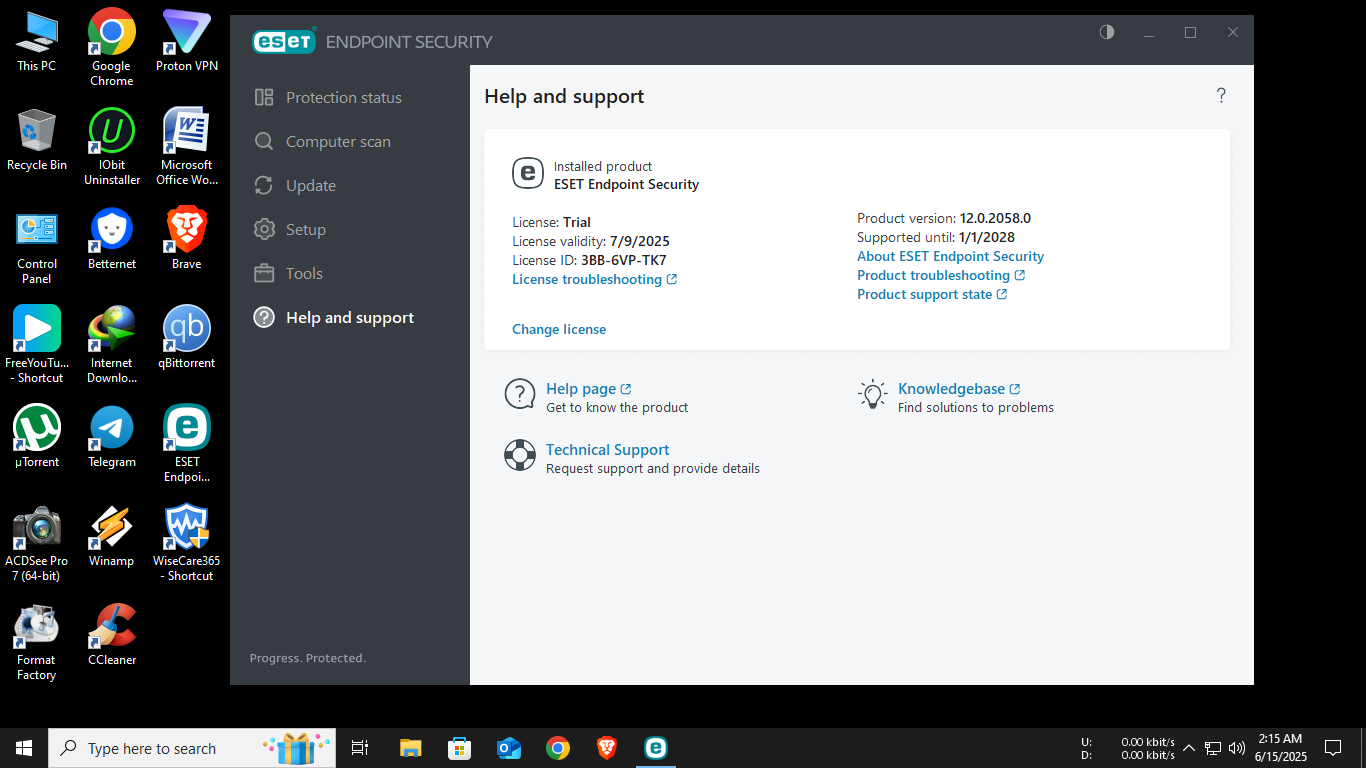
Task: Select Proton VPN desktop shortcut
Action: click(187, 42)
